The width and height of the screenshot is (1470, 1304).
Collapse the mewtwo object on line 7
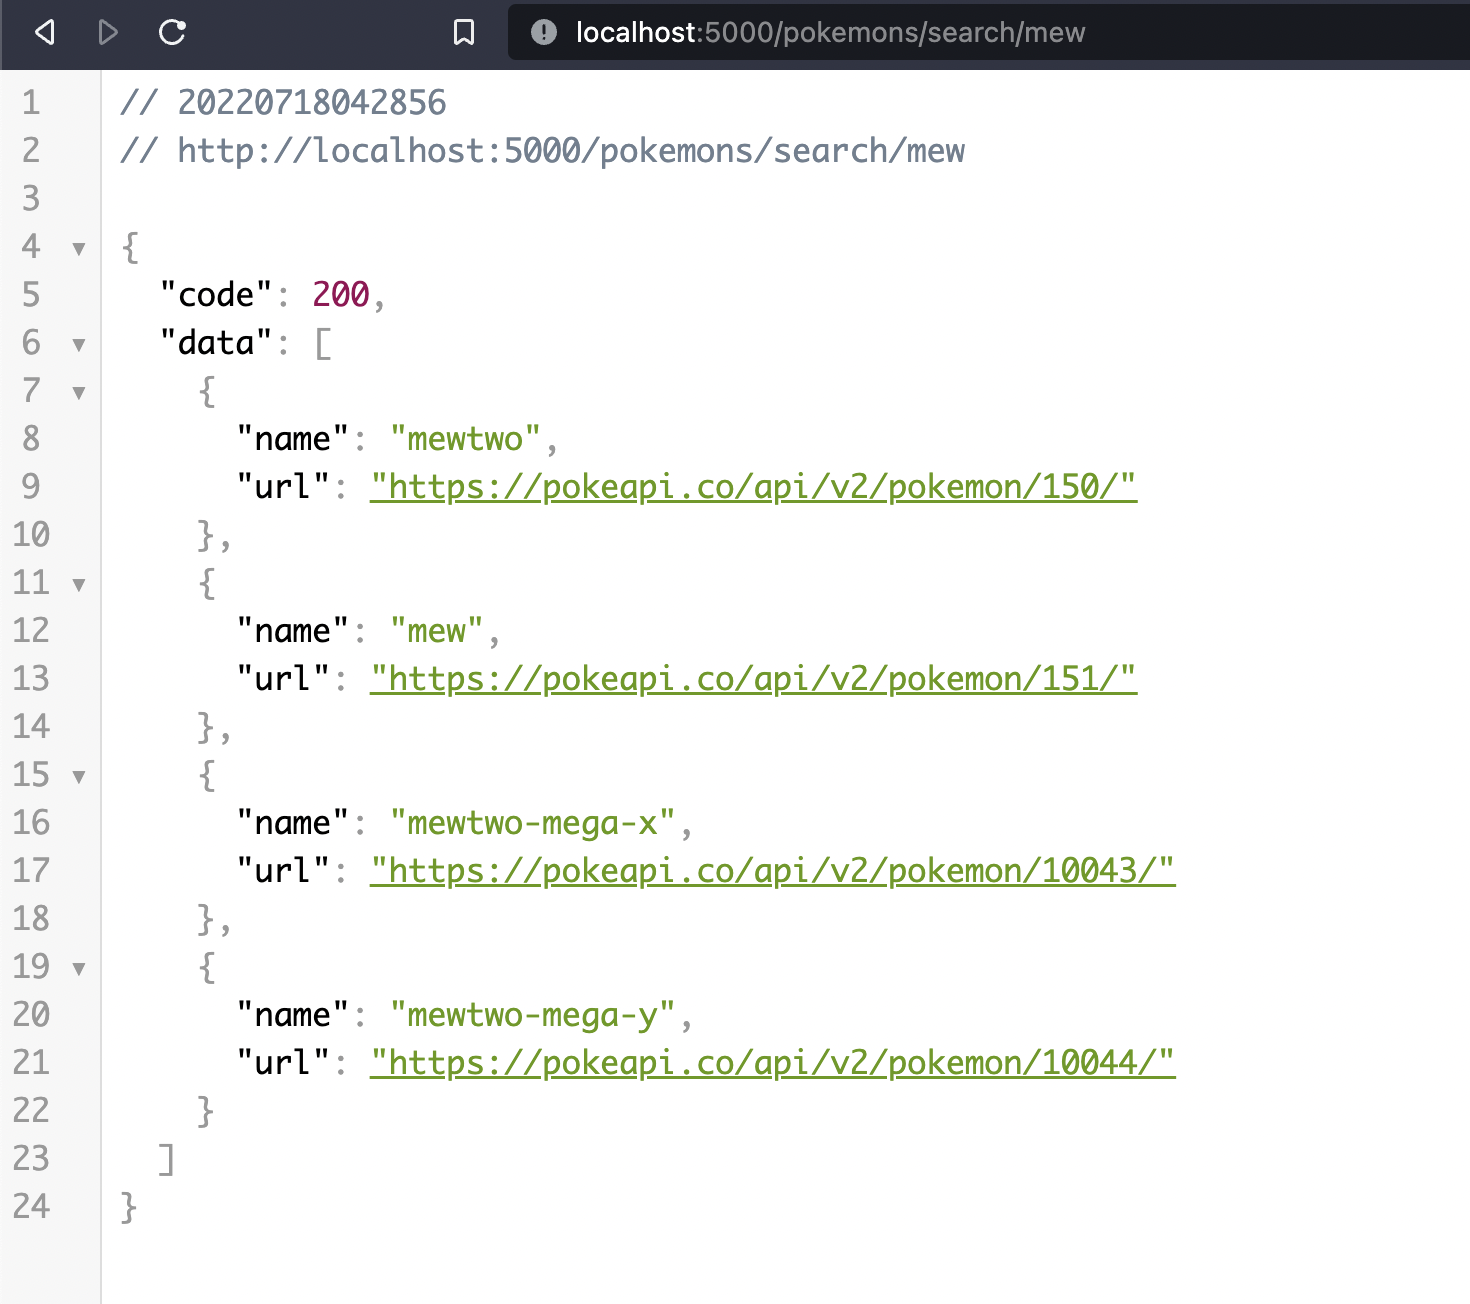[78, 393]
